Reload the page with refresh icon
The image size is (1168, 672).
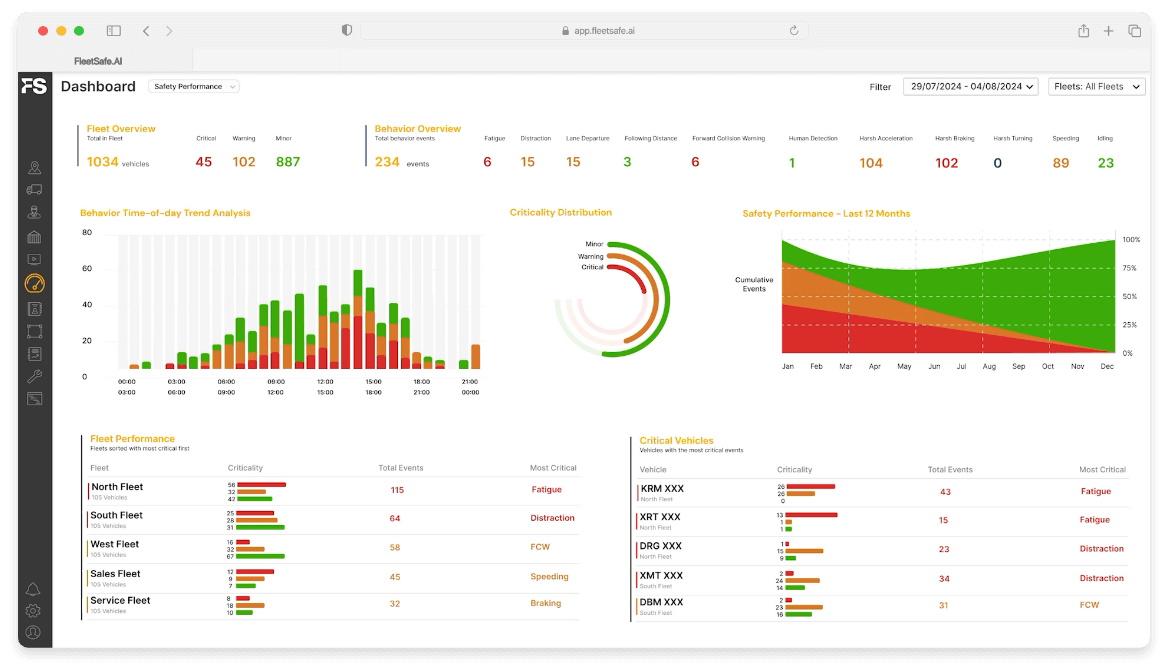pos(794,31)
